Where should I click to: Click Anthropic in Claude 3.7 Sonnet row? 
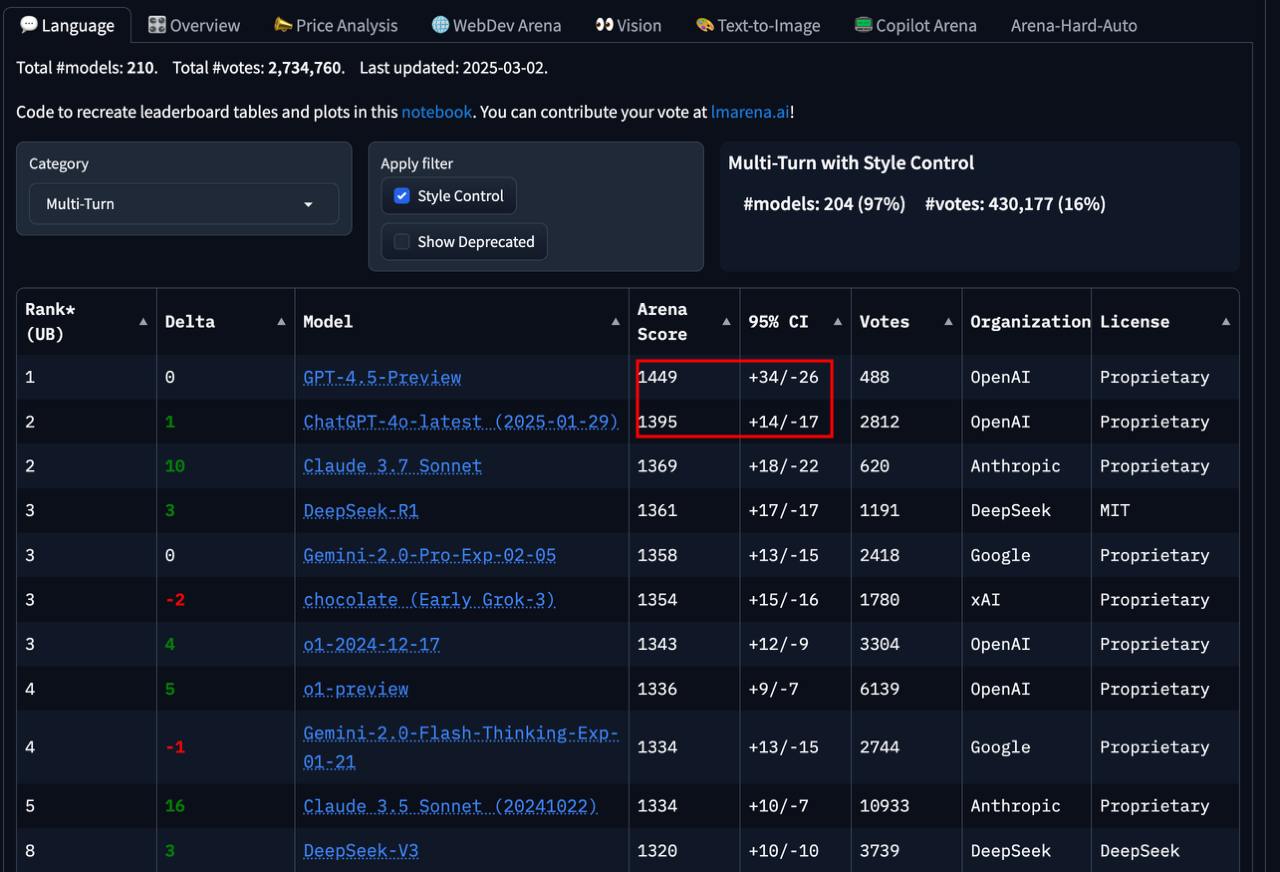(x=1015, y=466)
